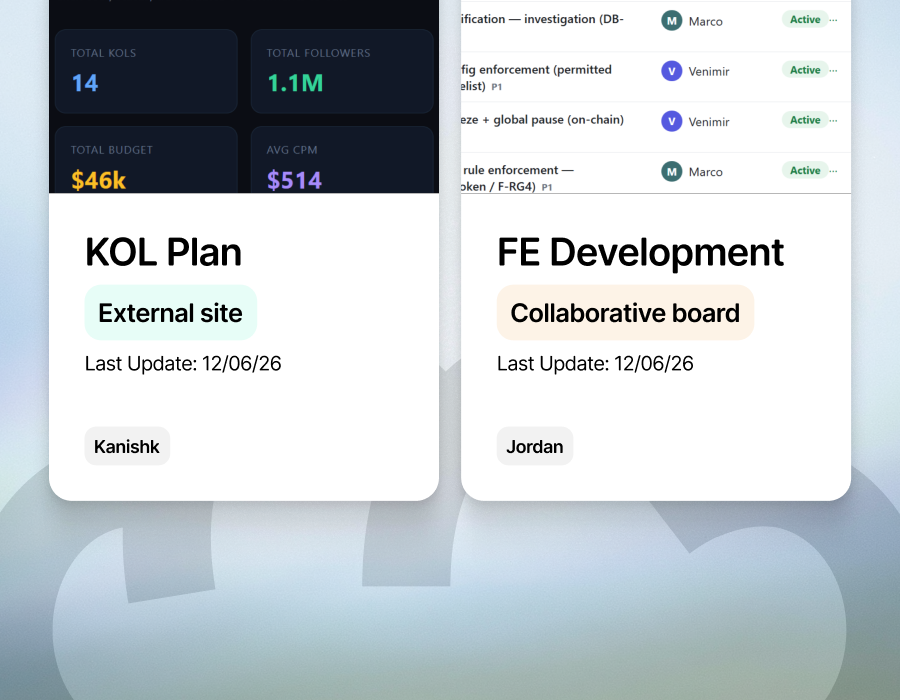Click the P1 label beside 'F-RG4)'

546,188
